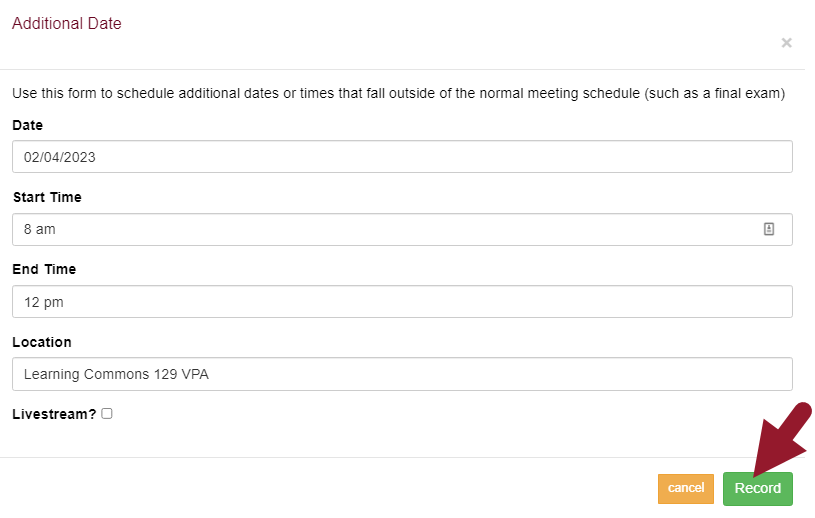The image size is (815, 518).
Task: Click the Additional Date dialog title
Action: tap(67, 24)
